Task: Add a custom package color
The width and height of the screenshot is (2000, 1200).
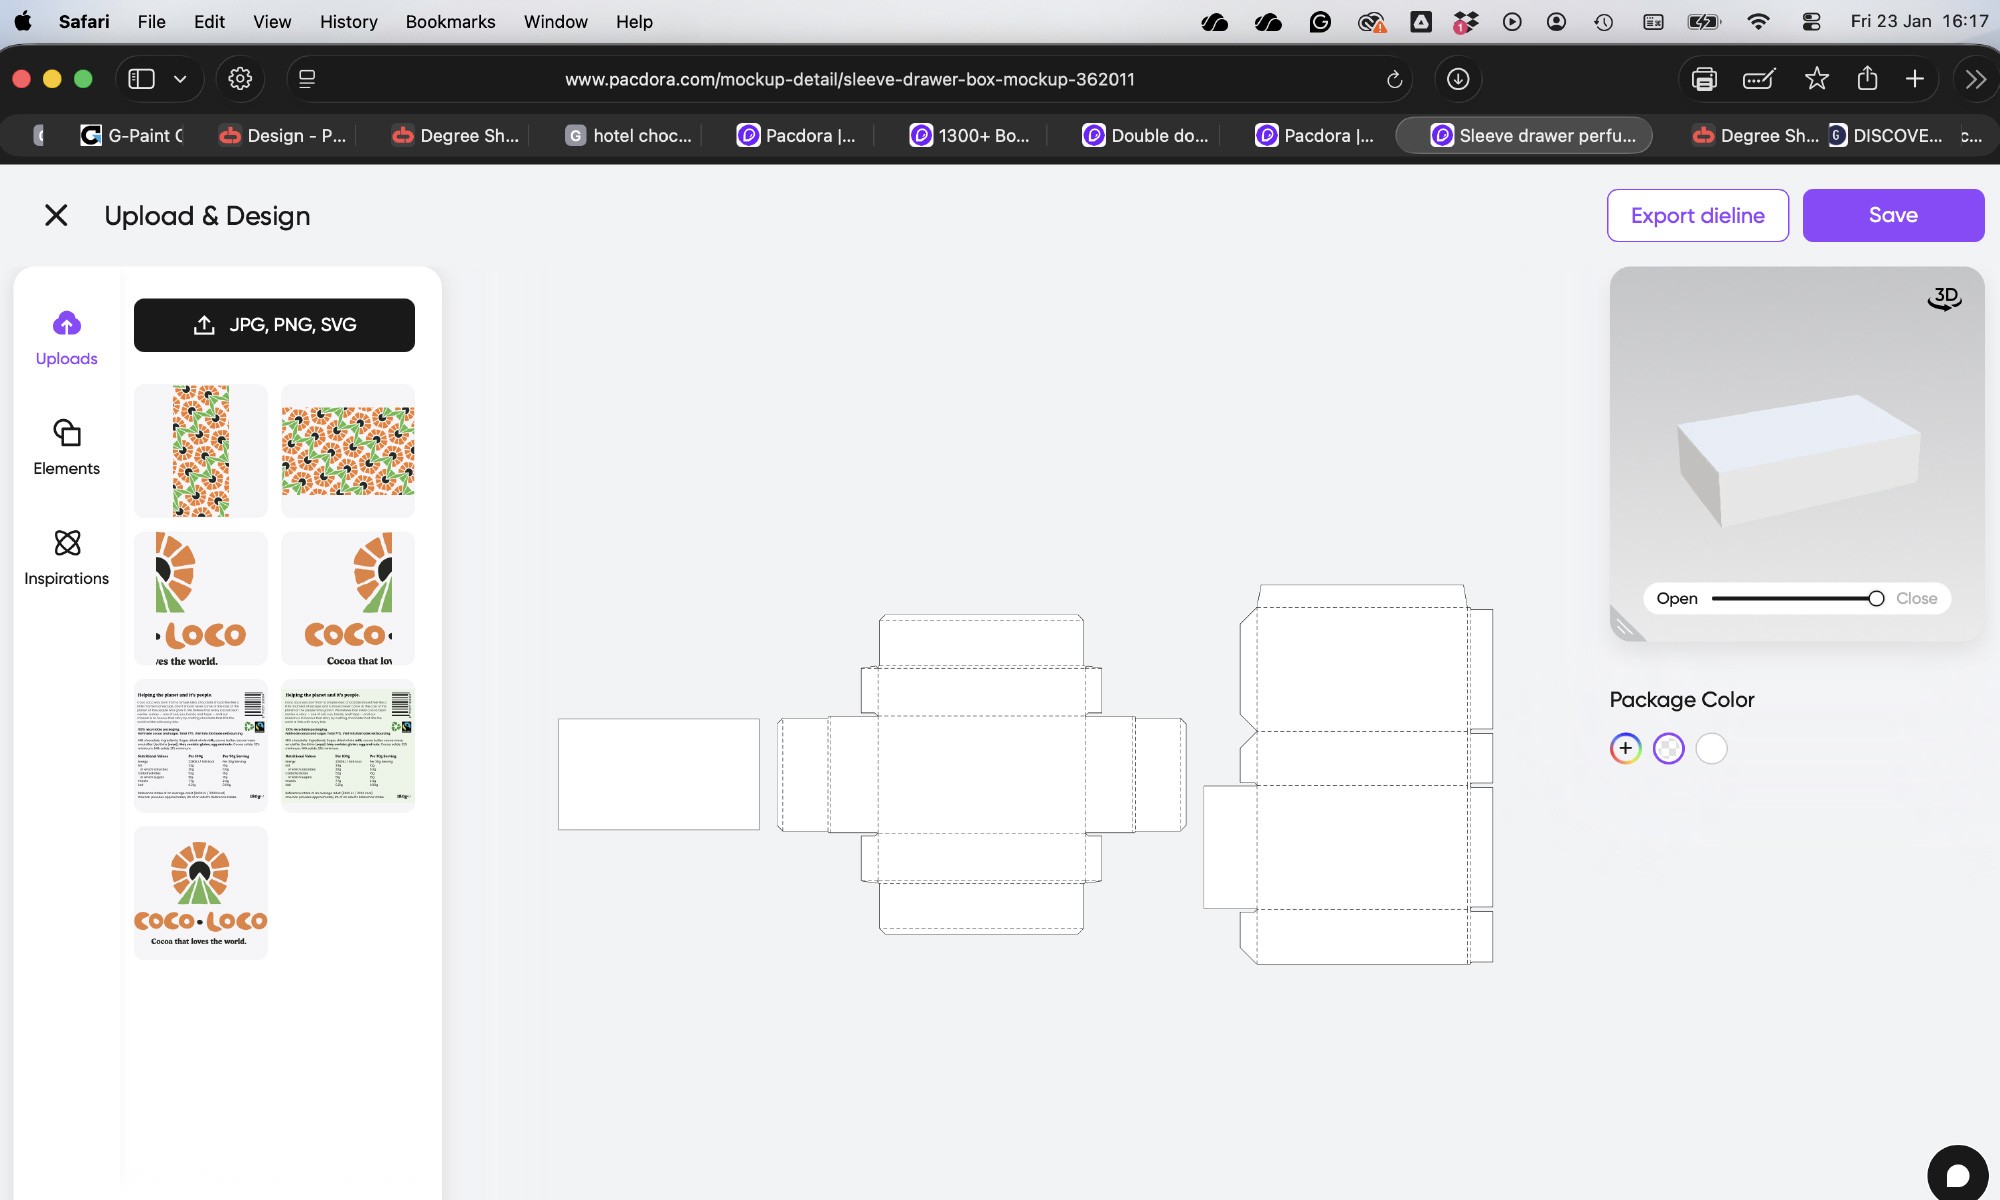Action: pos(1625,748)
